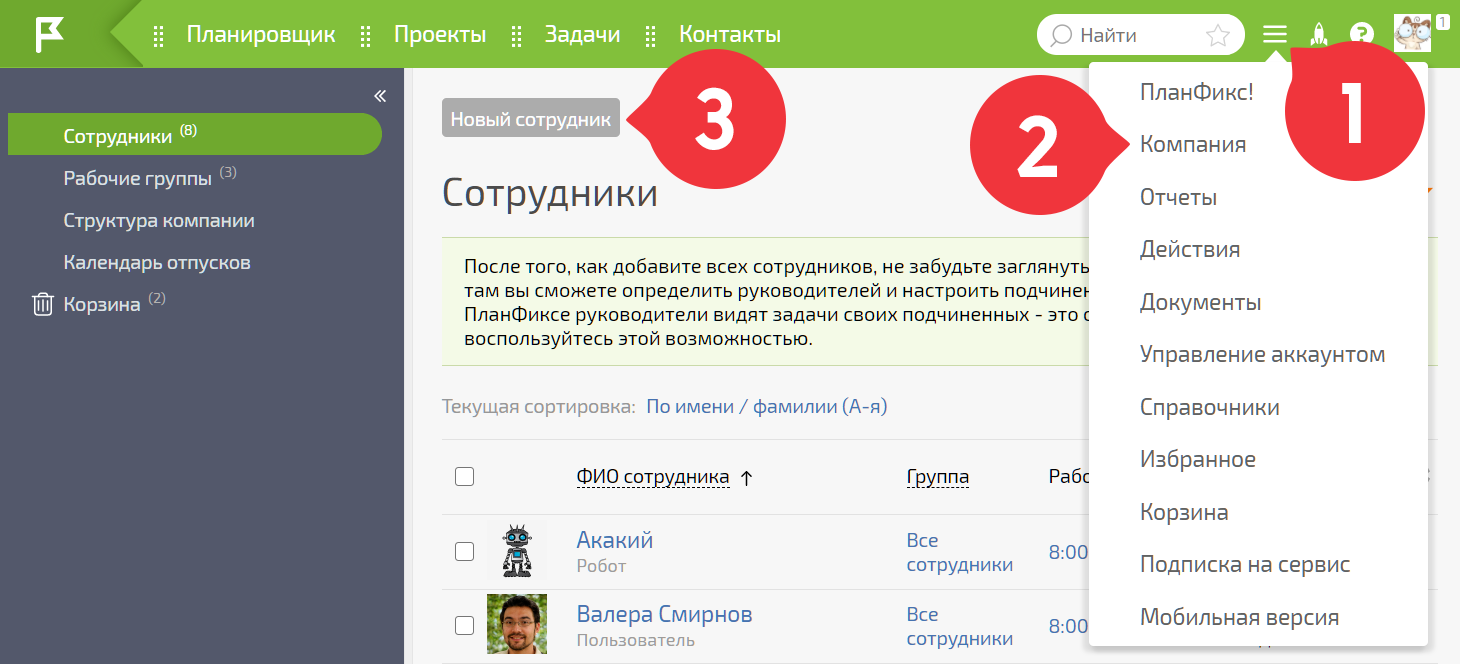Click the rocket icon in header
Screen dimensions: 1460x664
click(1319, 35)
